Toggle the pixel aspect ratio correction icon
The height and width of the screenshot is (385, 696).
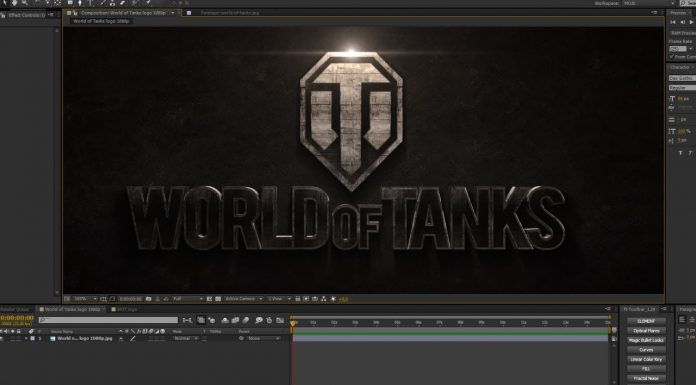[x=298, y=299]
